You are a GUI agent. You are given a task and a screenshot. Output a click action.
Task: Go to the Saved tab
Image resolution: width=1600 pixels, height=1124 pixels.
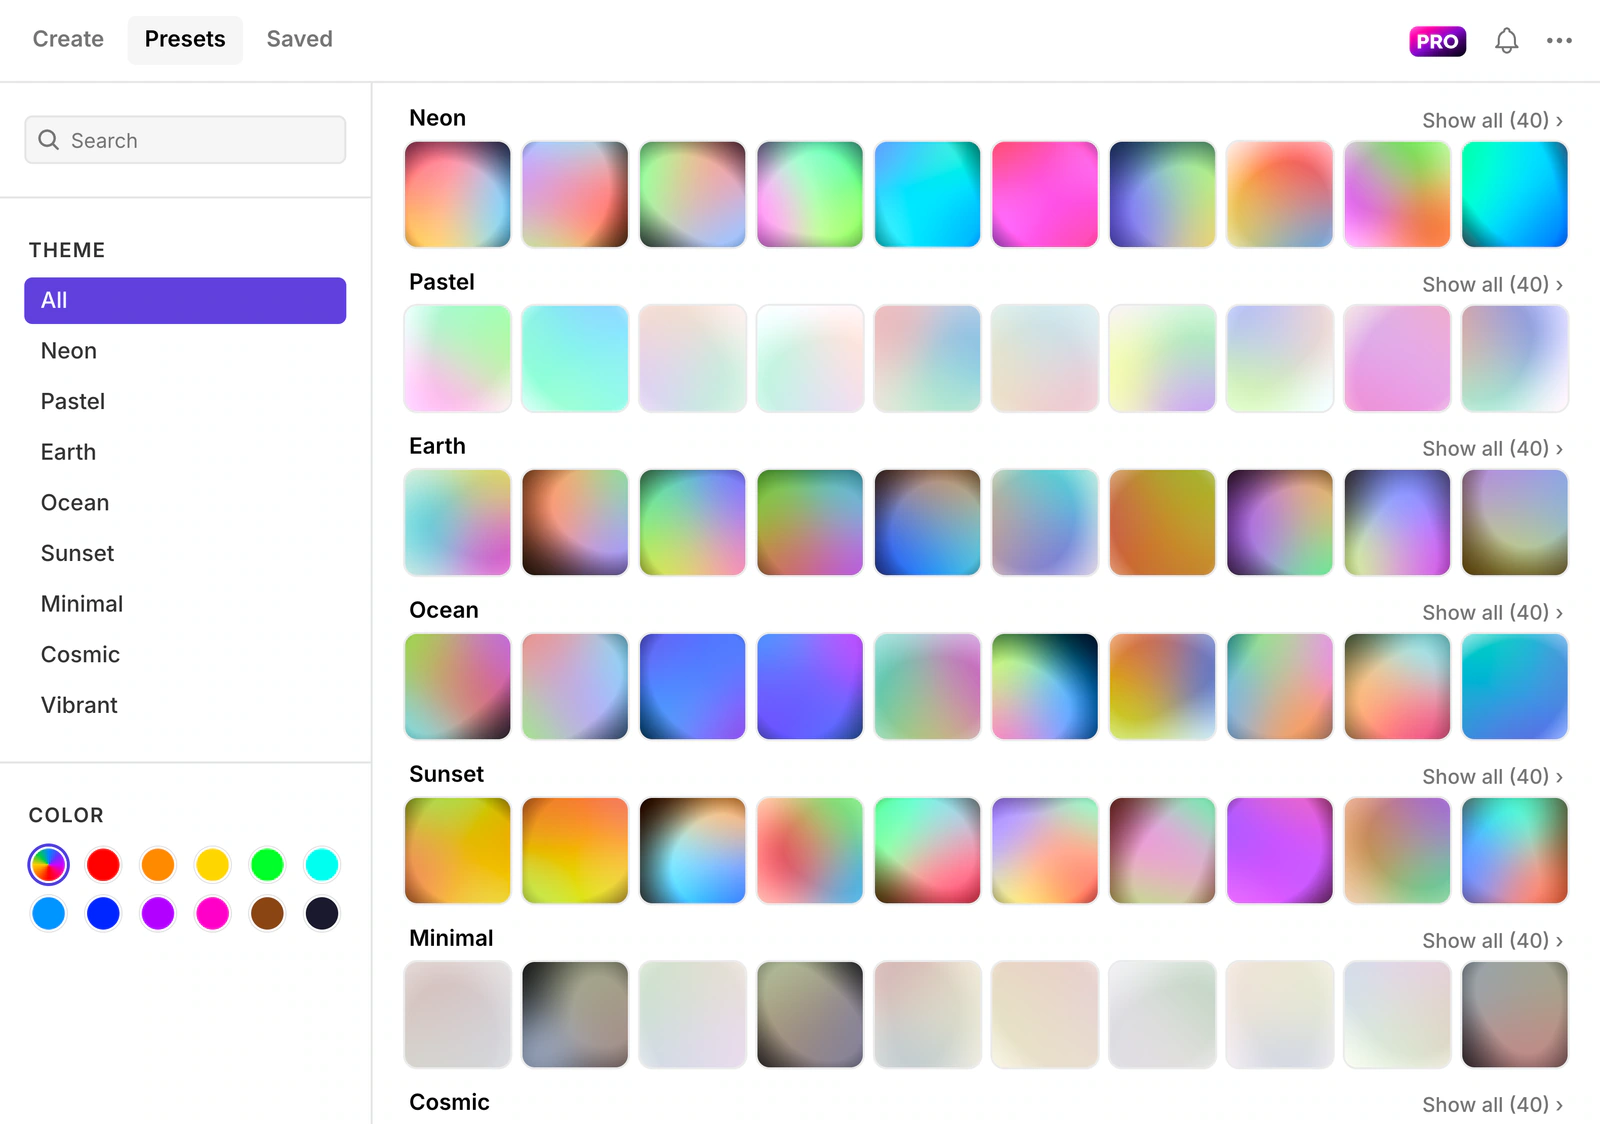pyautogui.click(x=299, y=39)
